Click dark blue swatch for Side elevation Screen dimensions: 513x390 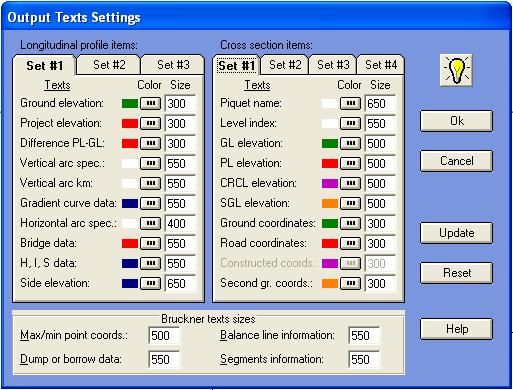coord(130,284)
